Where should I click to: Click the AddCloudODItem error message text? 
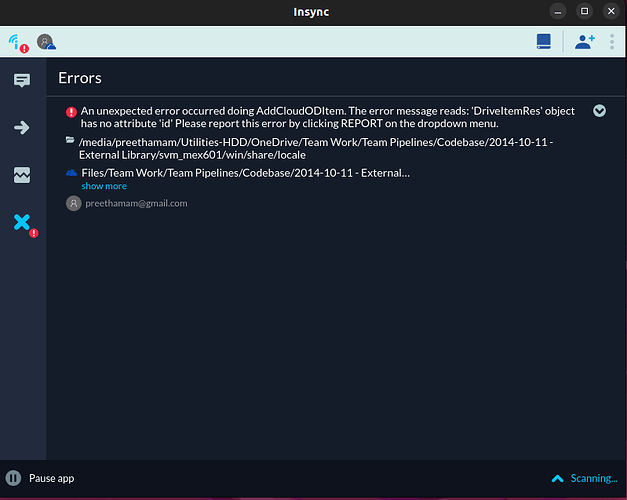pyautogui.click(x=327, y=117)
